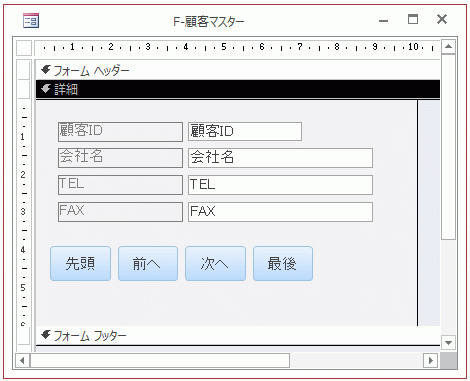Select the FAX label control
Image resolution: width=470 pixels, height=381 pixels.
coord(120,212)
